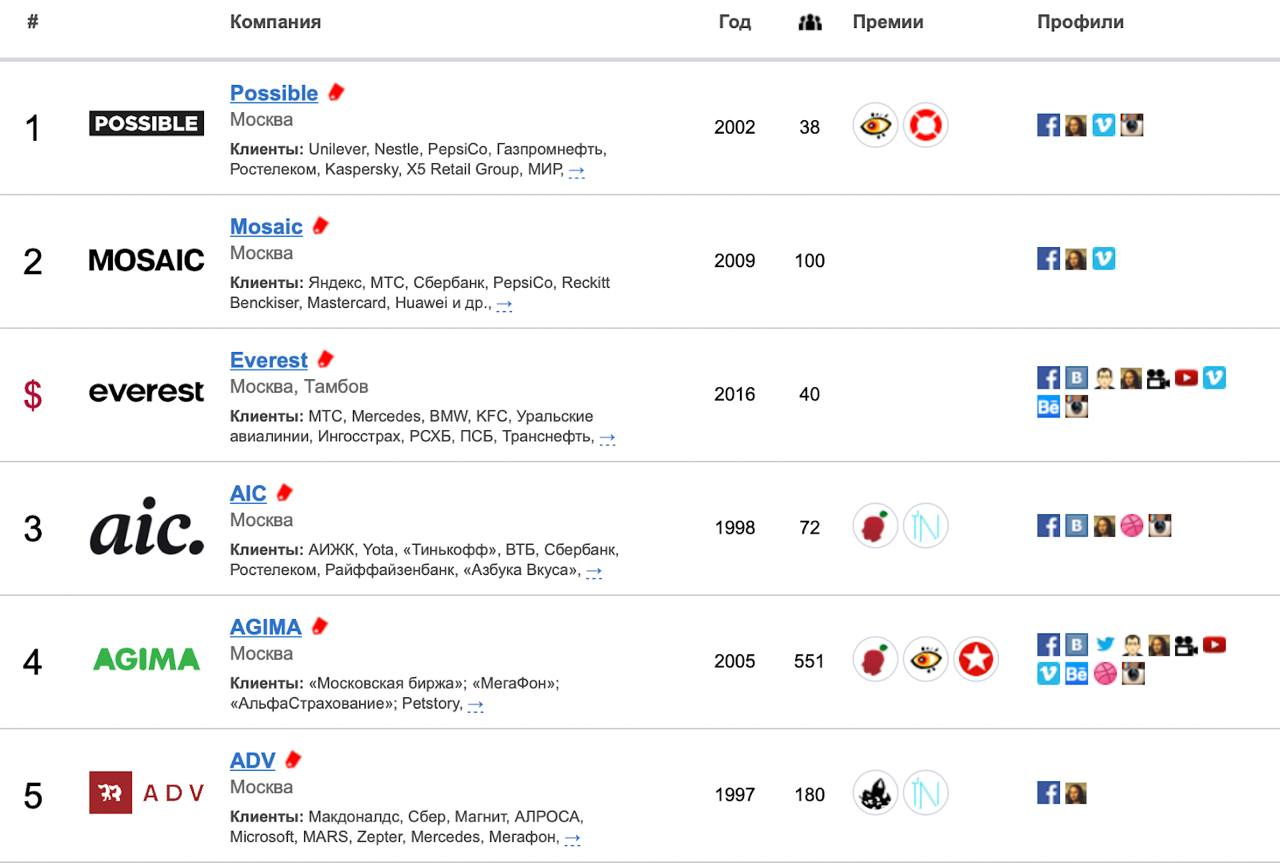Open Possible's Vimeo profile icon

(1103, 125)
